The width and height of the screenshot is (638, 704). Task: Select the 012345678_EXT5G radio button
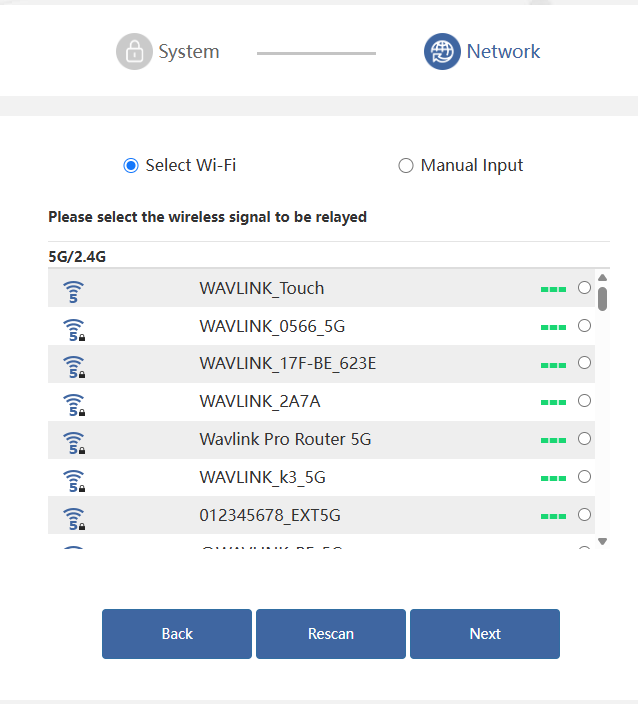584,515
